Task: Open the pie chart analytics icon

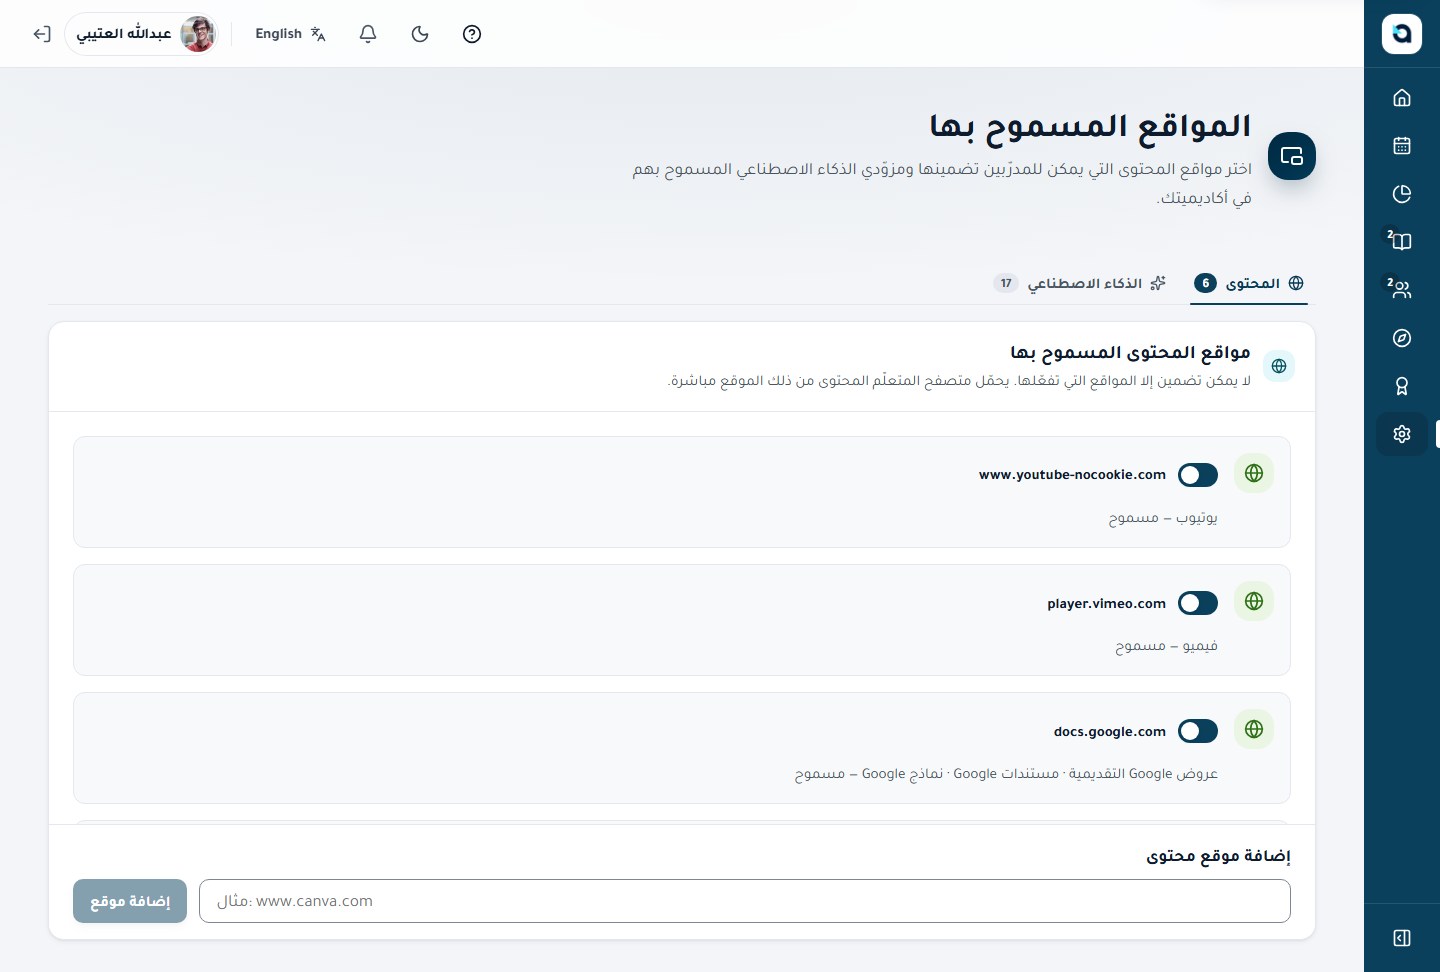Action: click(1402, 193)
